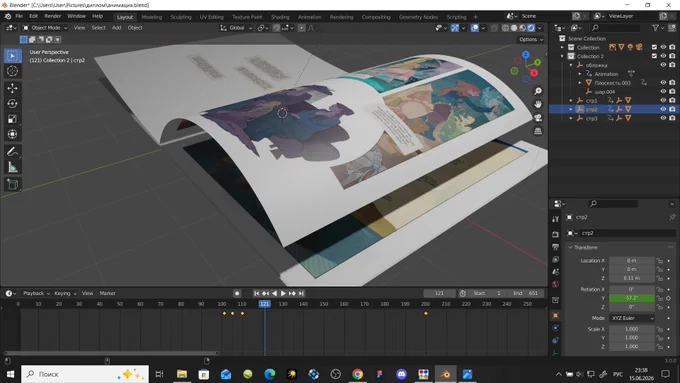The height and width of the screenshot is (383, 680).
Task: Collapse обложка tree item
Action: coord(571,65)
